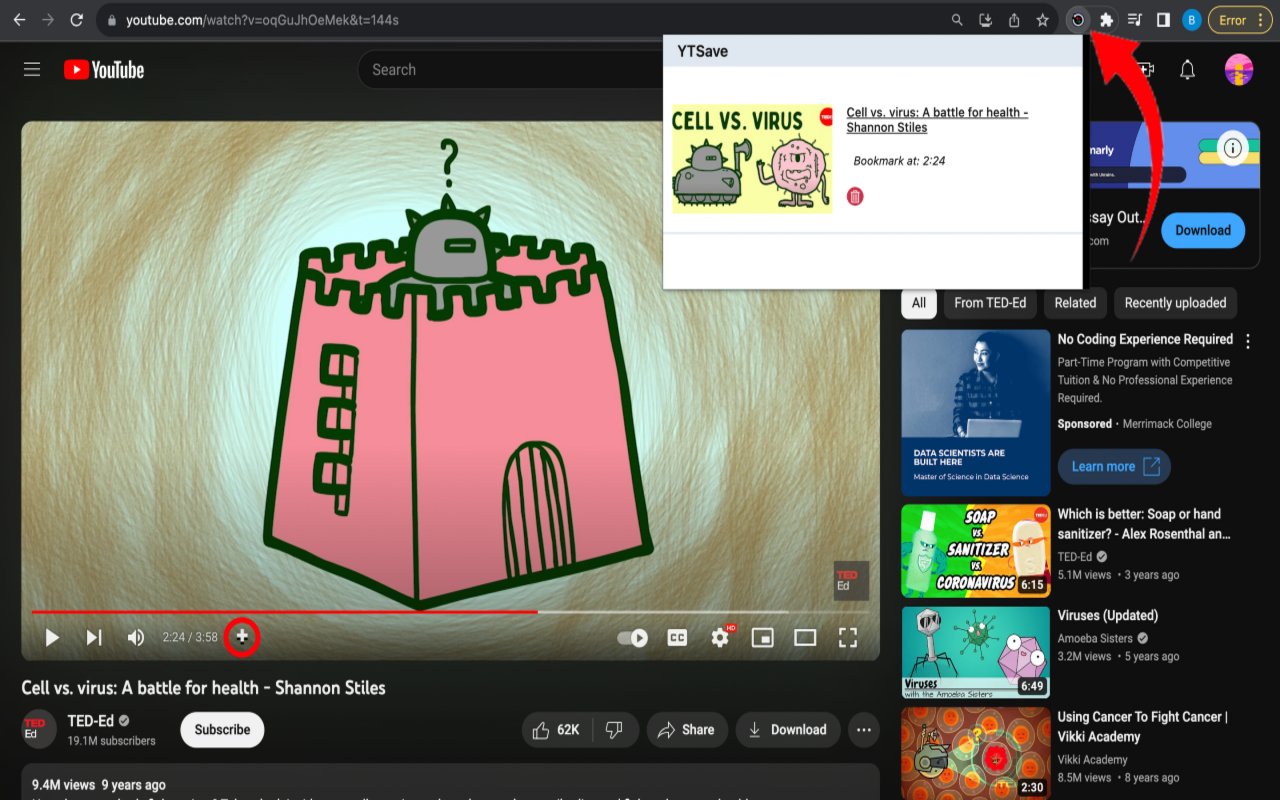Open YouTube notifications bell

point(1187,69)
